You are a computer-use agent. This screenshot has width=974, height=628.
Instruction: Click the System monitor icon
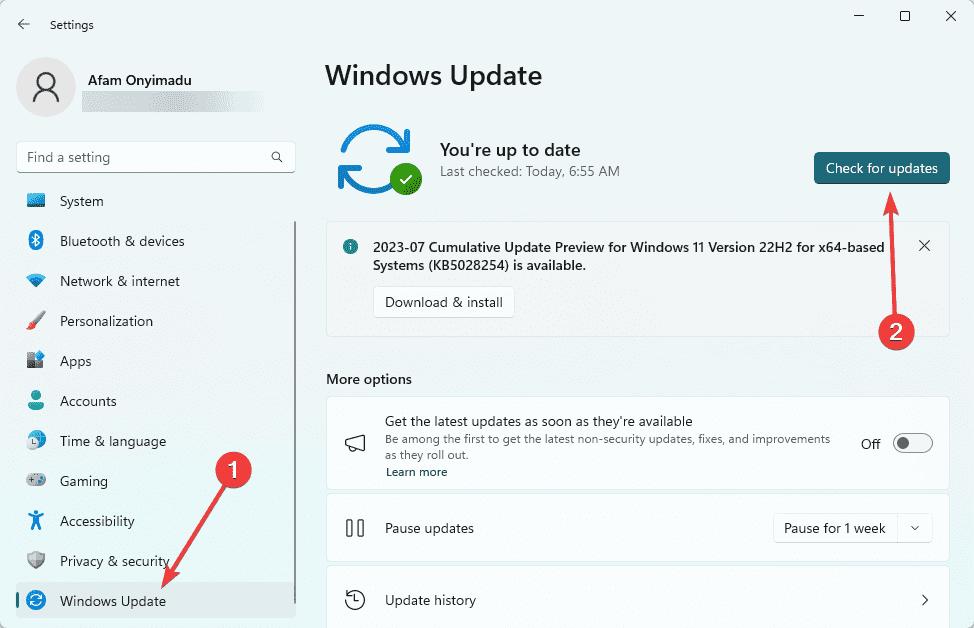(36, 201)
